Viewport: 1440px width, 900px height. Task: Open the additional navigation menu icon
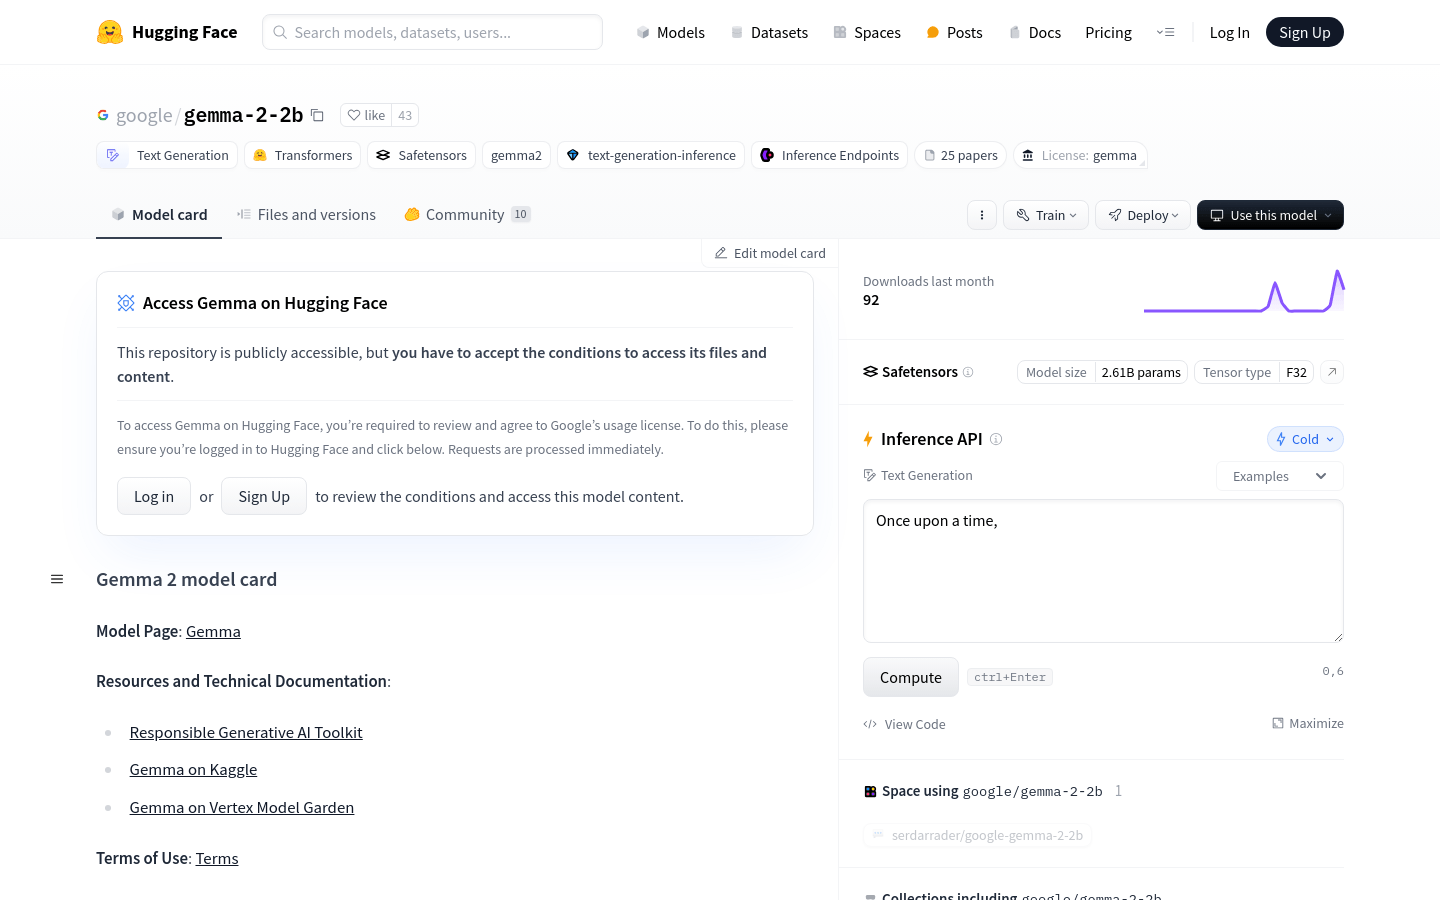pyautogui.click(x=1166, y=32)
